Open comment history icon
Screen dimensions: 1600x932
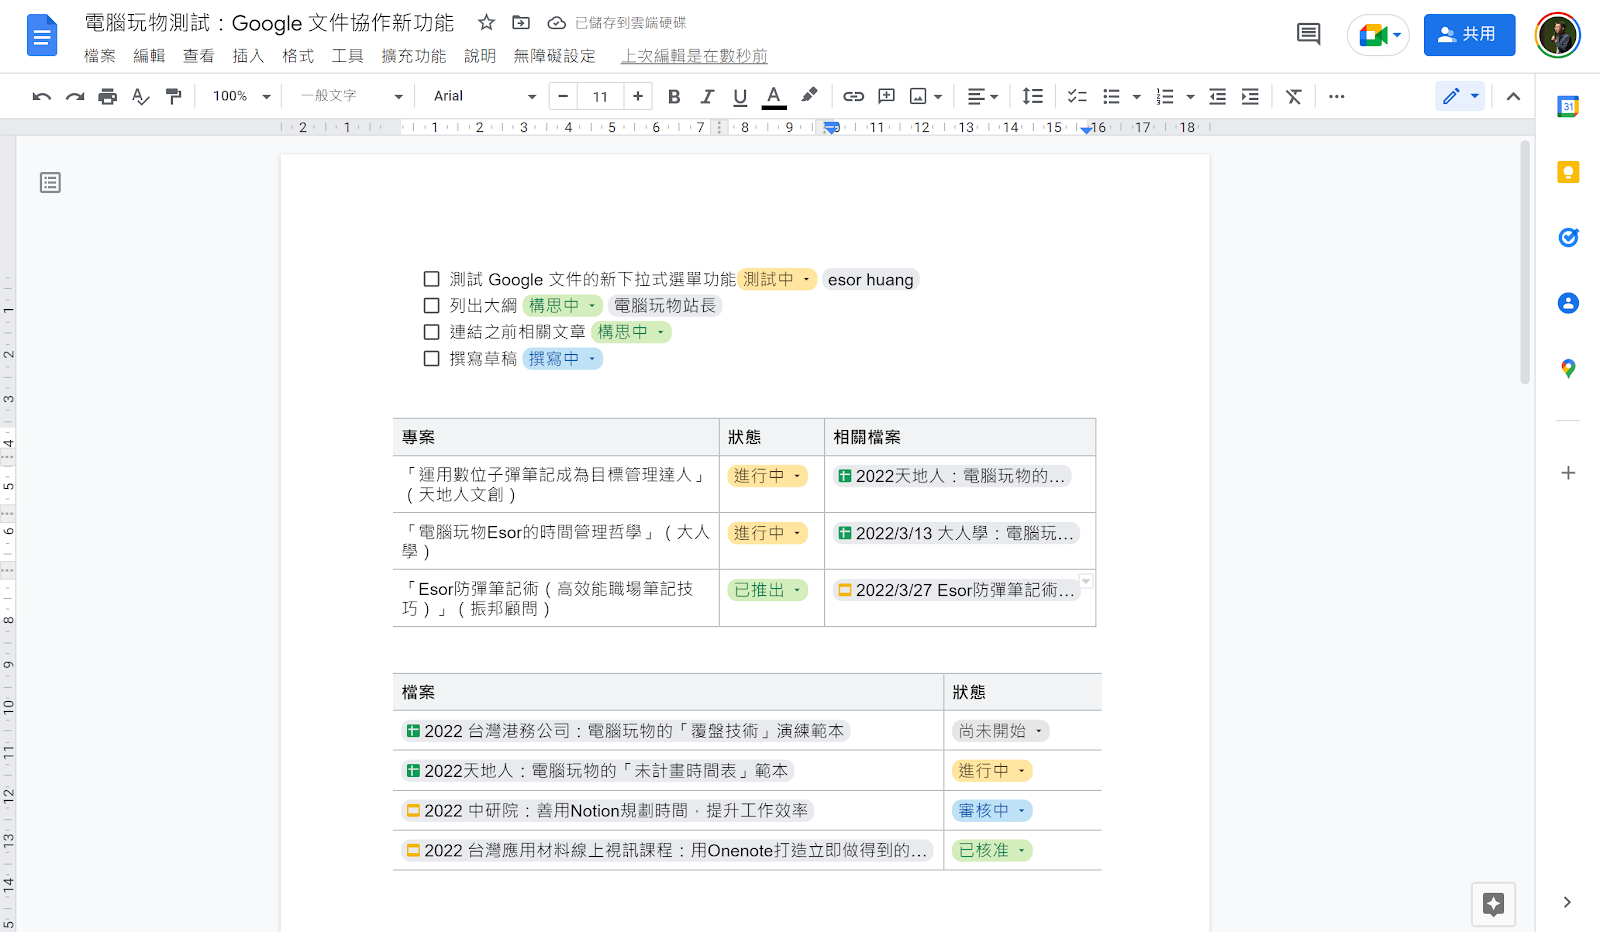1308,34
